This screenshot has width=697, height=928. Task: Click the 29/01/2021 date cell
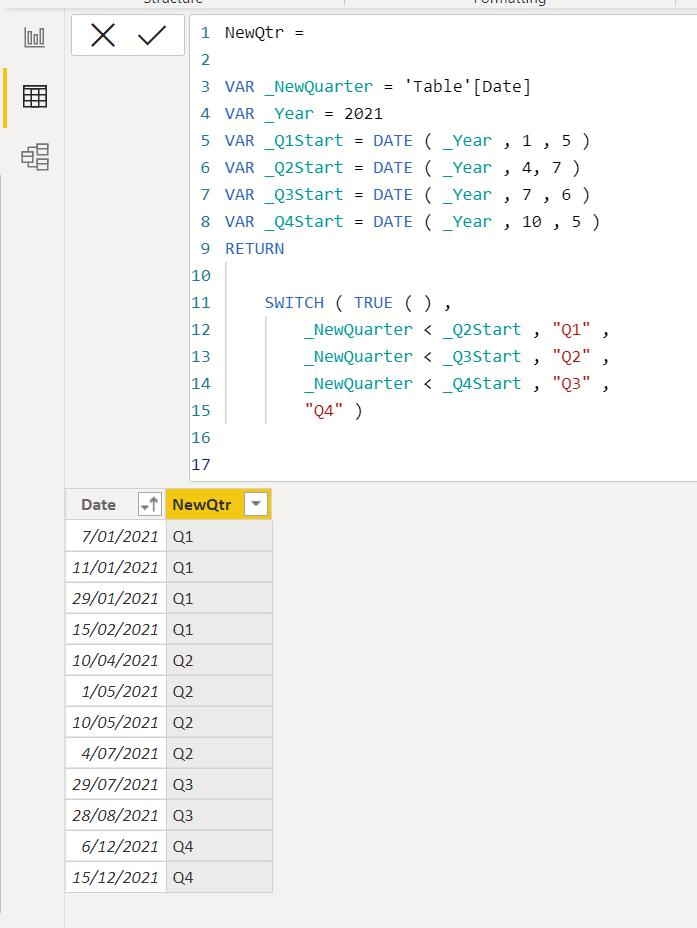[116, 598]
